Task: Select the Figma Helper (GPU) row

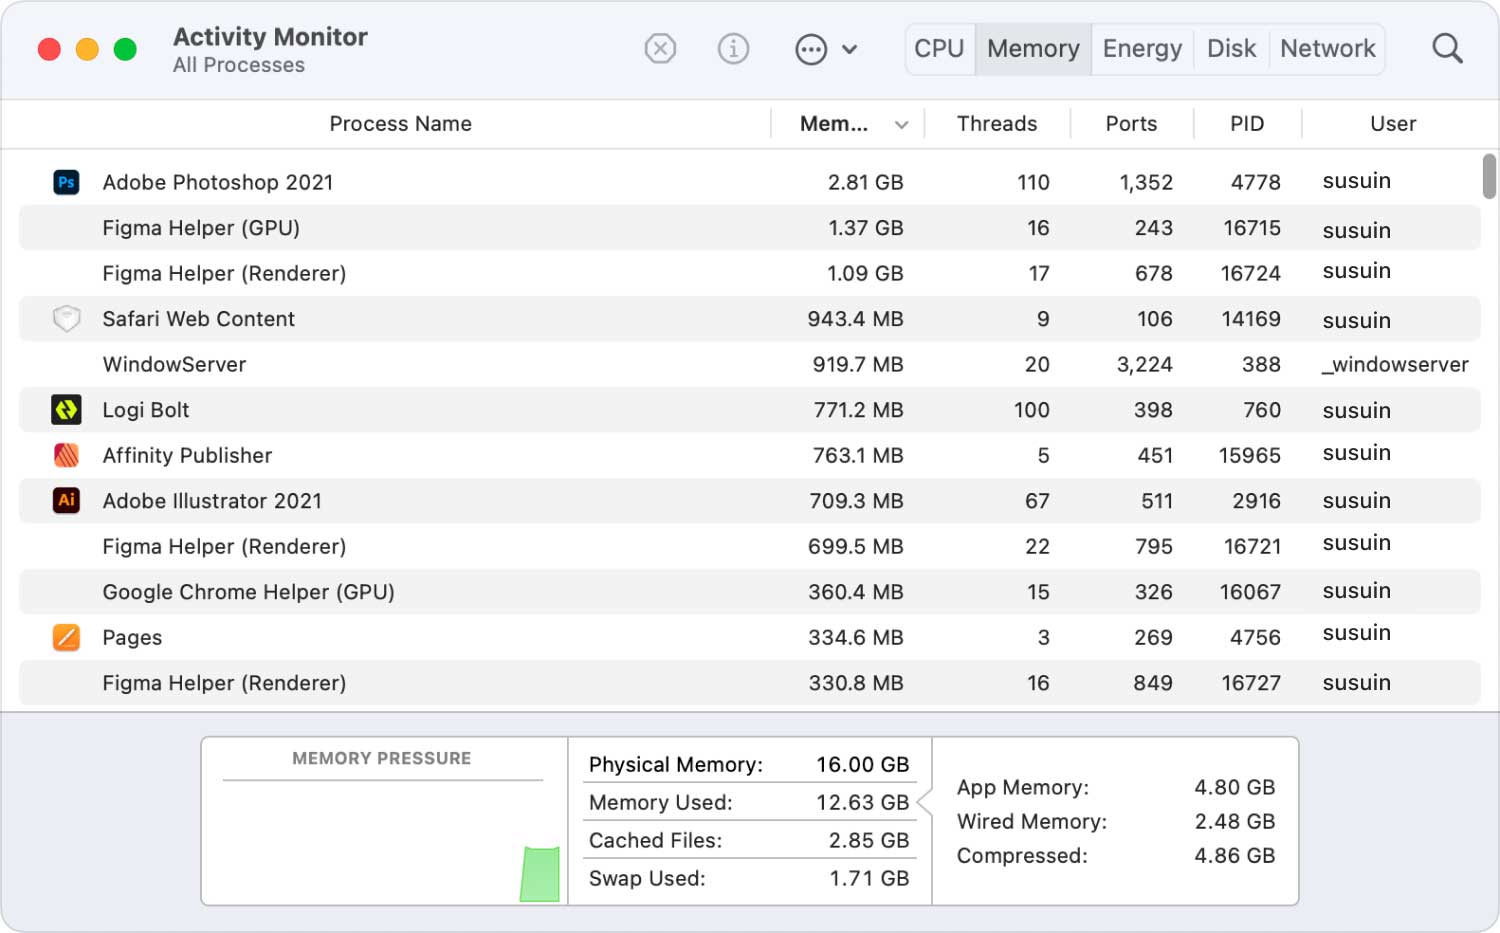Action: [750, 228]
